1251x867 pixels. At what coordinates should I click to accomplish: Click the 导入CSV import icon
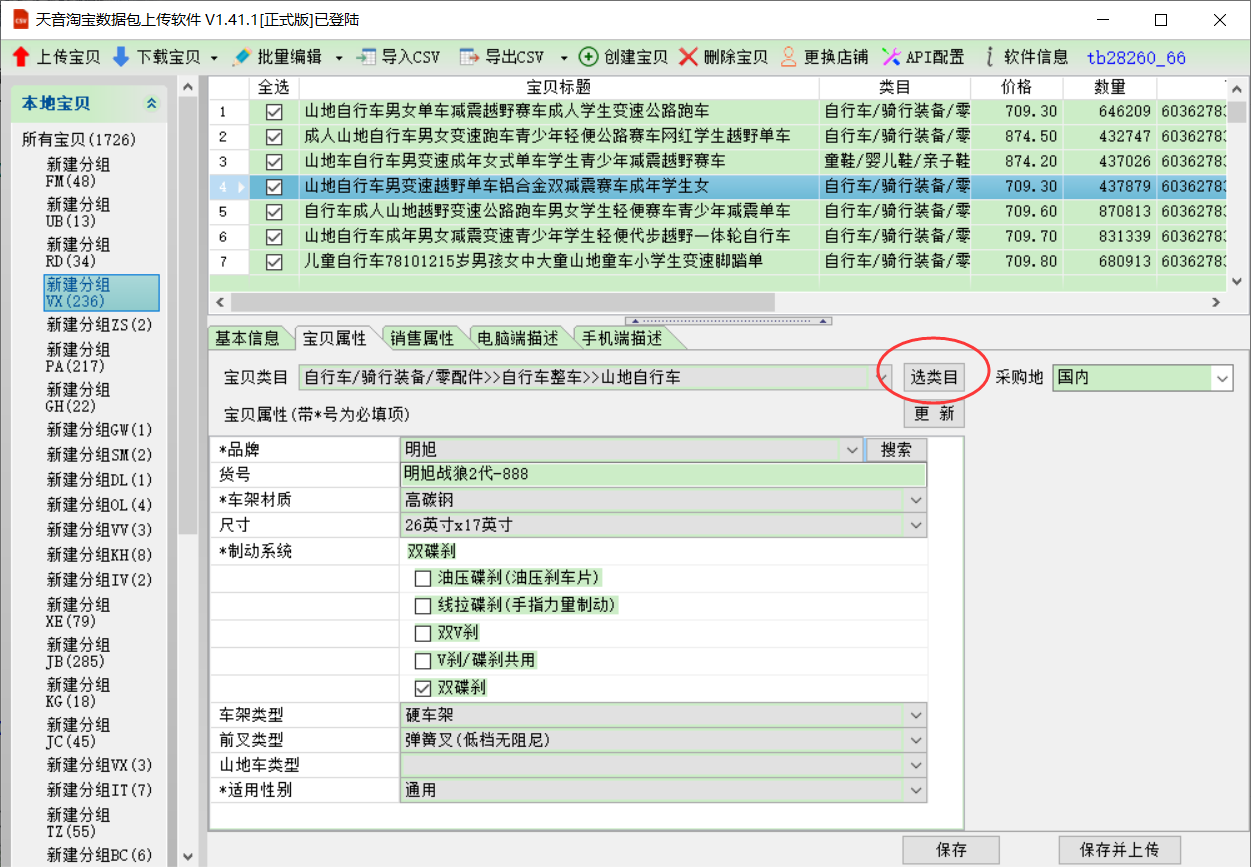point(367,57)
